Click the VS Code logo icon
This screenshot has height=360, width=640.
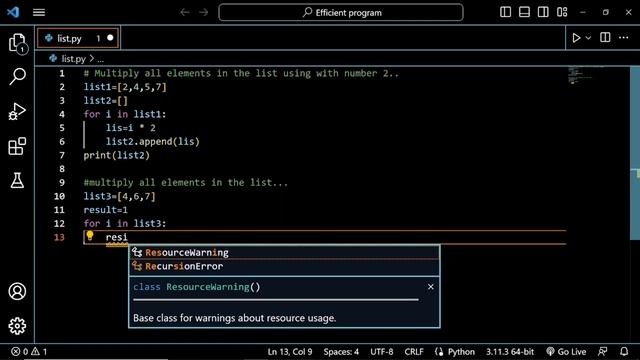point(13,12)
